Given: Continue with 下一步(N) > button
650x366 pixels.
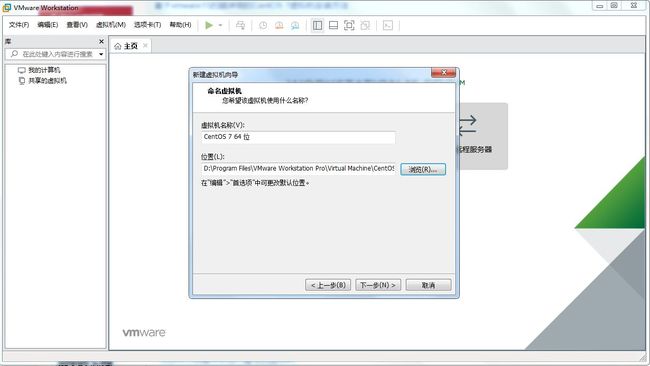Looking at the screenshot, I should click(378, 285).
